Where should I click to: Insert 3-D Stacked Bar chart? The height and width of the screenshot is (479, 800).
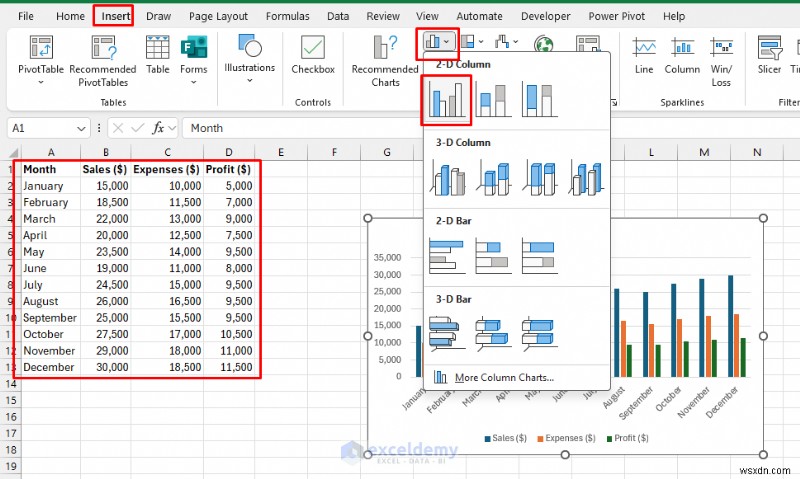coord(493,333)
